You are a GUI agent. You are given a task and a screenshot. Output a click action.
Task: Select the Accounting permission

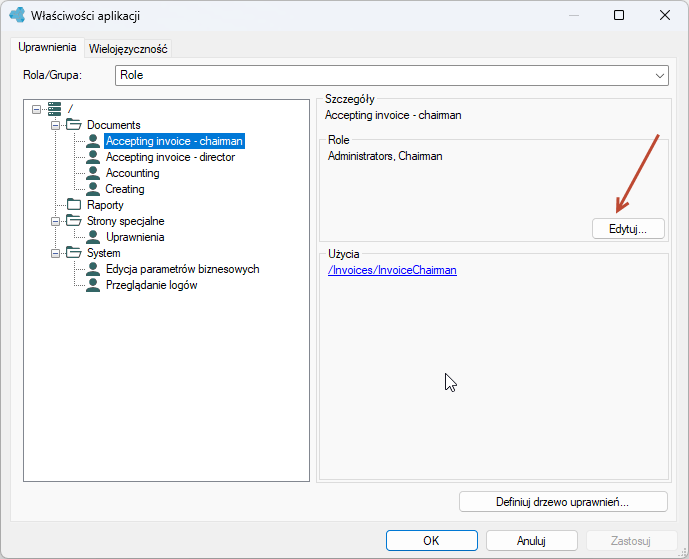pyautogui.click(x=132, y=173)
